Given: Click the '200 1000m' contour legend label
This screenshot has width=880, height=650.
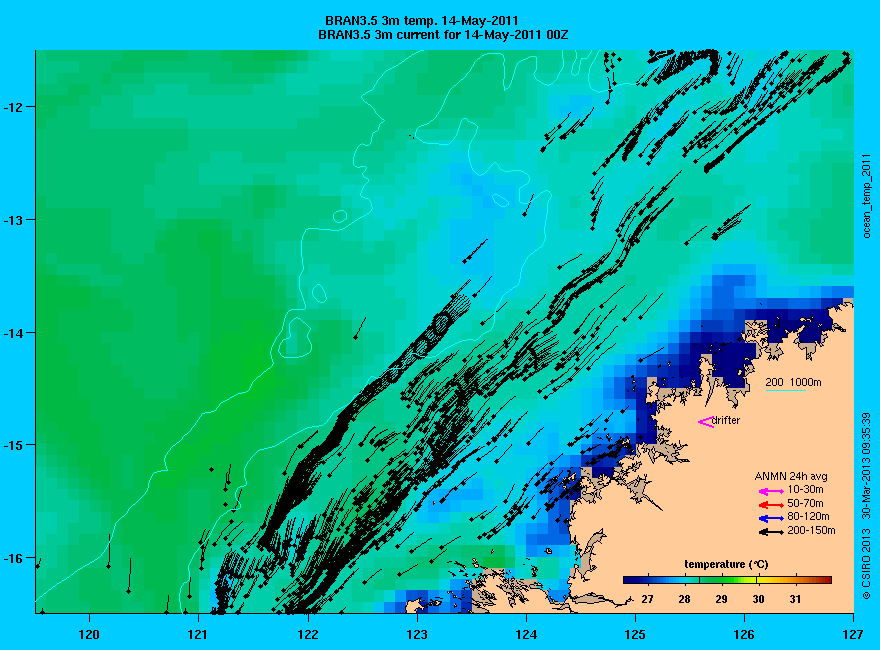Looking at the screenshot, I should [x=793, y=382].
